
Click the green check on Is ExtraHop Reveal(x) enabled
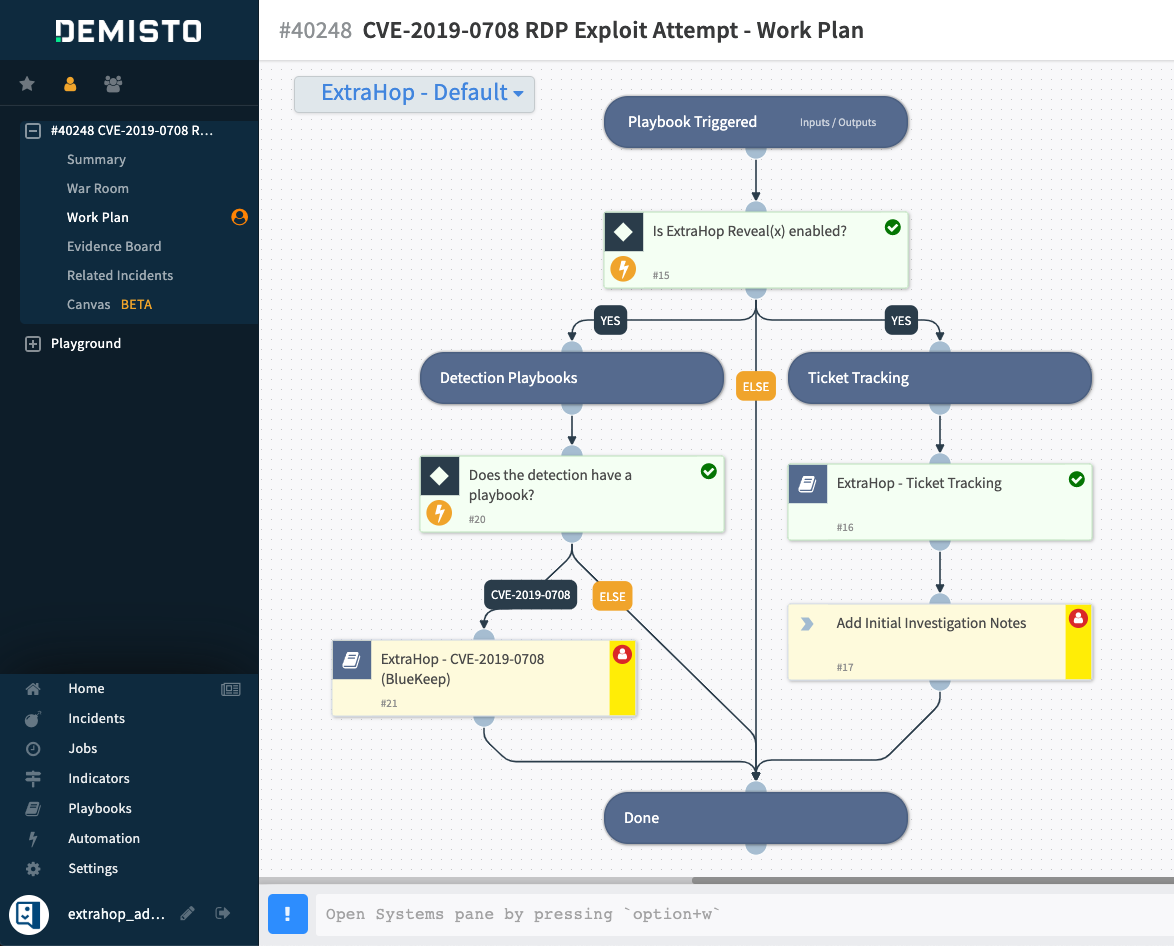click(892, 227)
